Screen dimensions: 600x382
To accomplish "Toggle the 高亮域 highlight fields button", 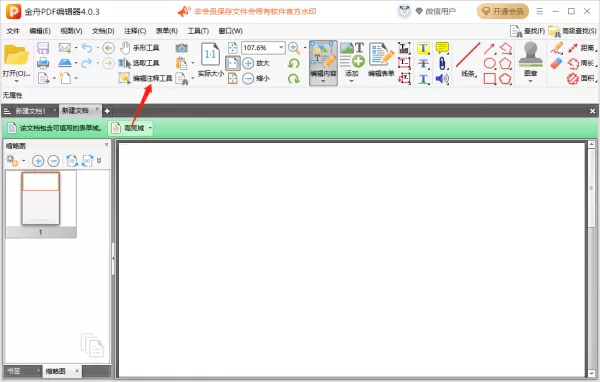I will (x=130, y=128).
